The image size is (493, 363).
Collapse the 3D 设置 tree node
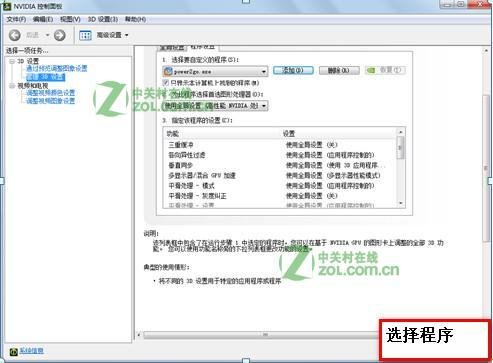12,61
